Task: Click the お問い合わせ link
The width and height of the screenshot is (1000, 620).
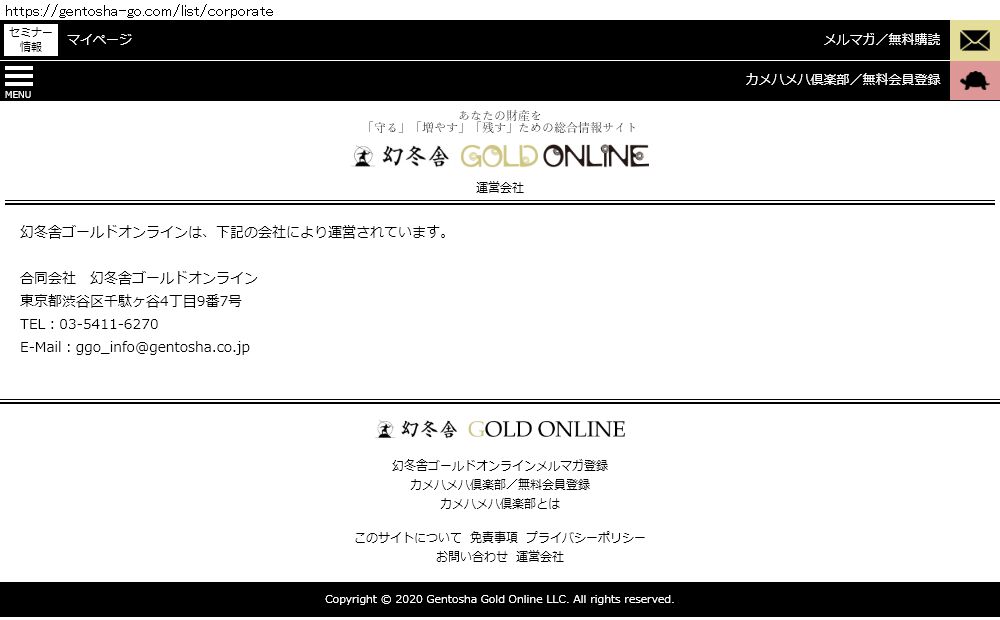Action: (x=471, y=556)
